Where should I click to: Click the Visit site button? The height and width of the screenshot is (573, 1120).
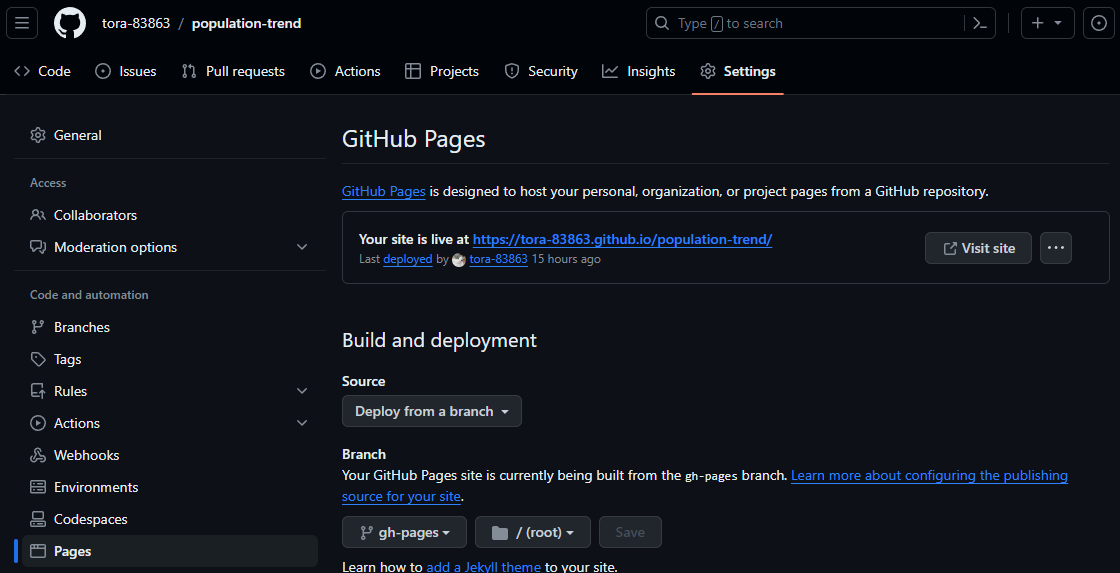coord(979,248)
